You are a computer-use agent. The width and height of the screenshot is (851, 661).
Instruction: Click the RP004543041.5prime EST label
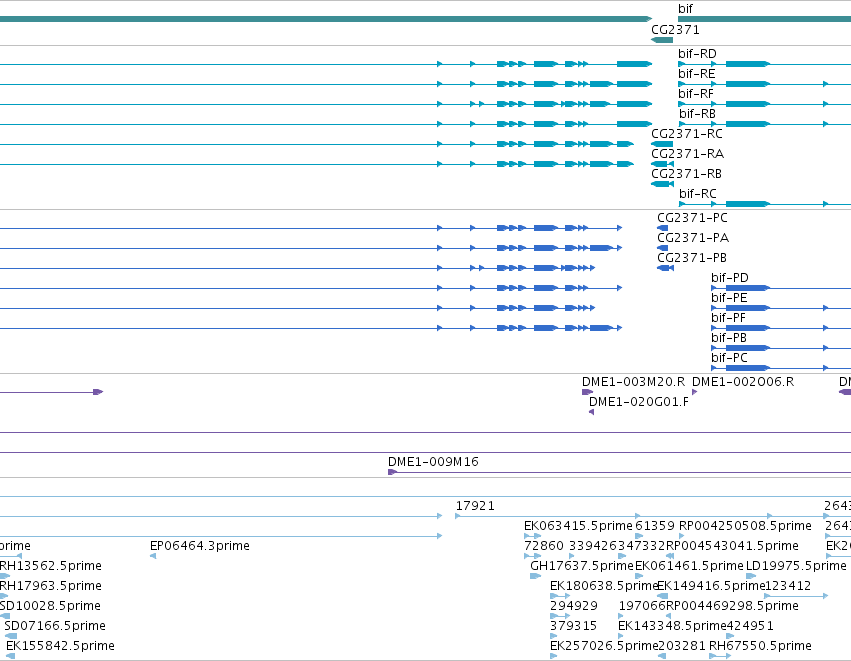732,546
